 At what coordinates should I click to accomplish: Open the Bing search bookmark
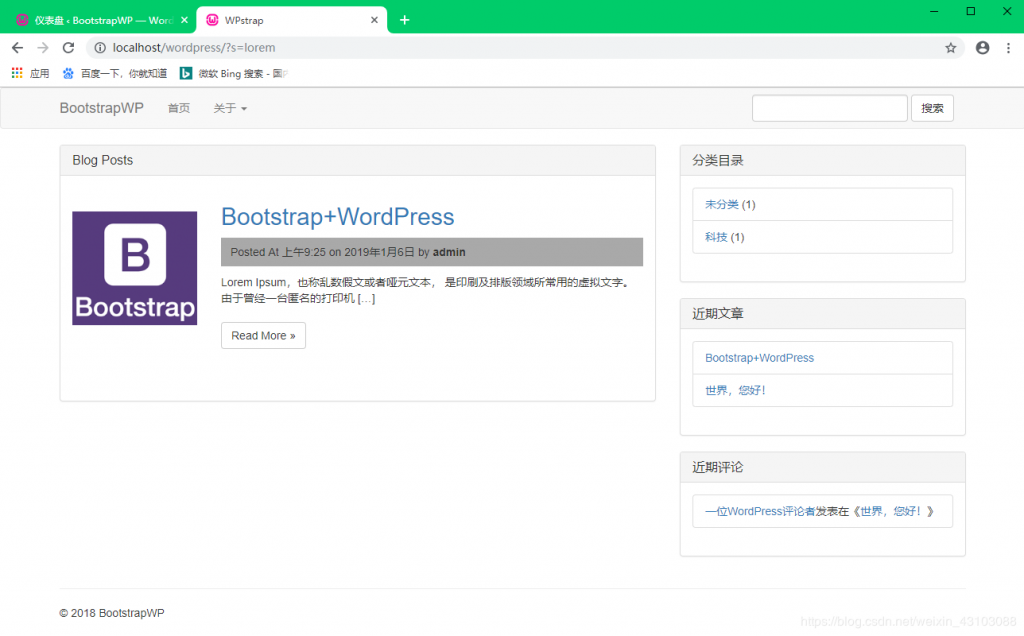click(x=234, y=73)
